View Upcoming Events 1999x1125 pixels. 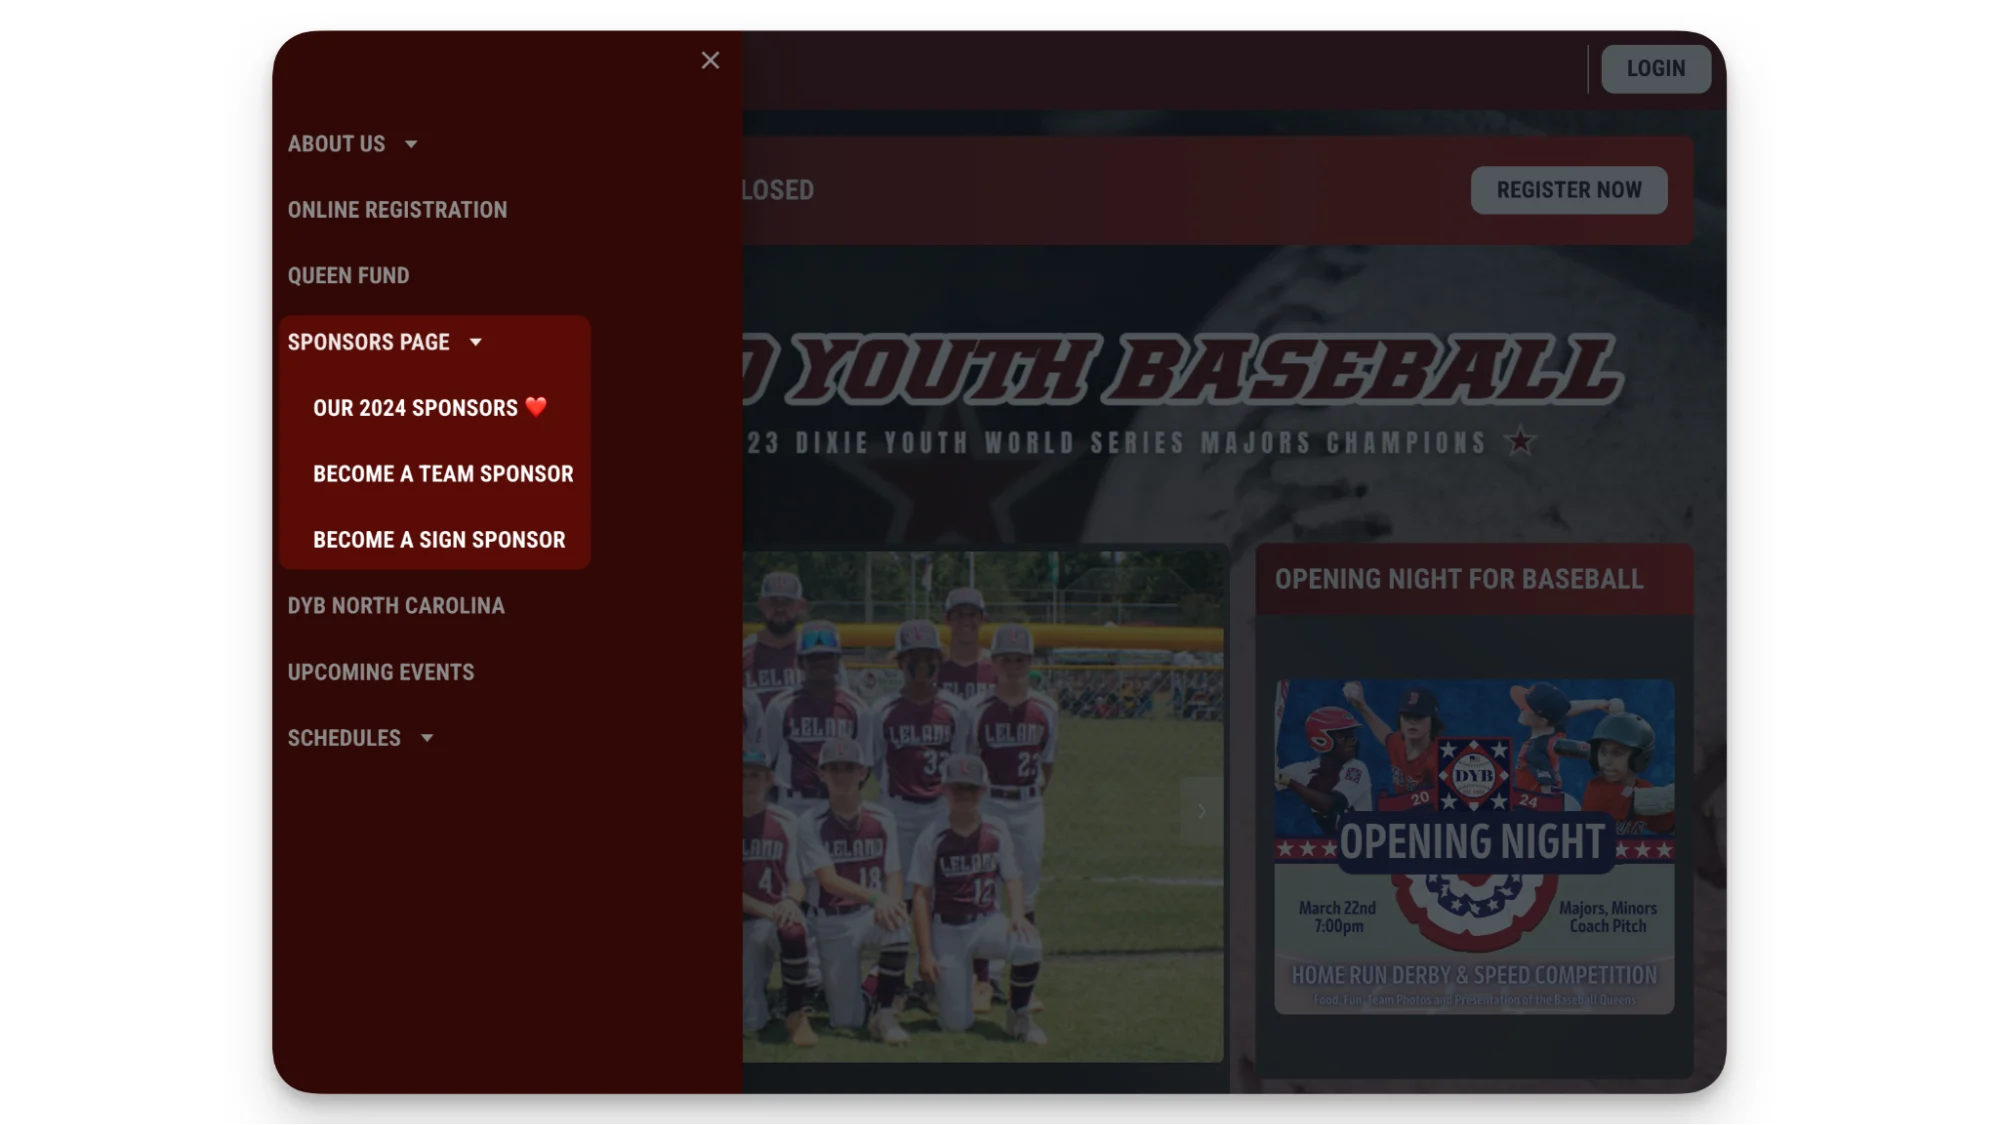click(381, 672)
